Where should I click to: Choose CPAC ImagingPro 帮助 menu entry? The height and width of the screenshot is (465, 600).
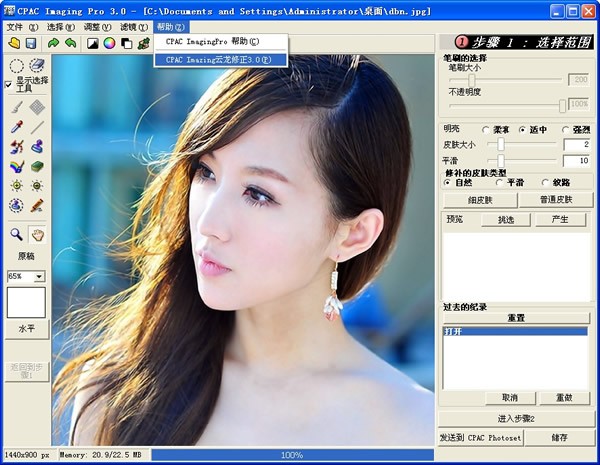point(221,42)
